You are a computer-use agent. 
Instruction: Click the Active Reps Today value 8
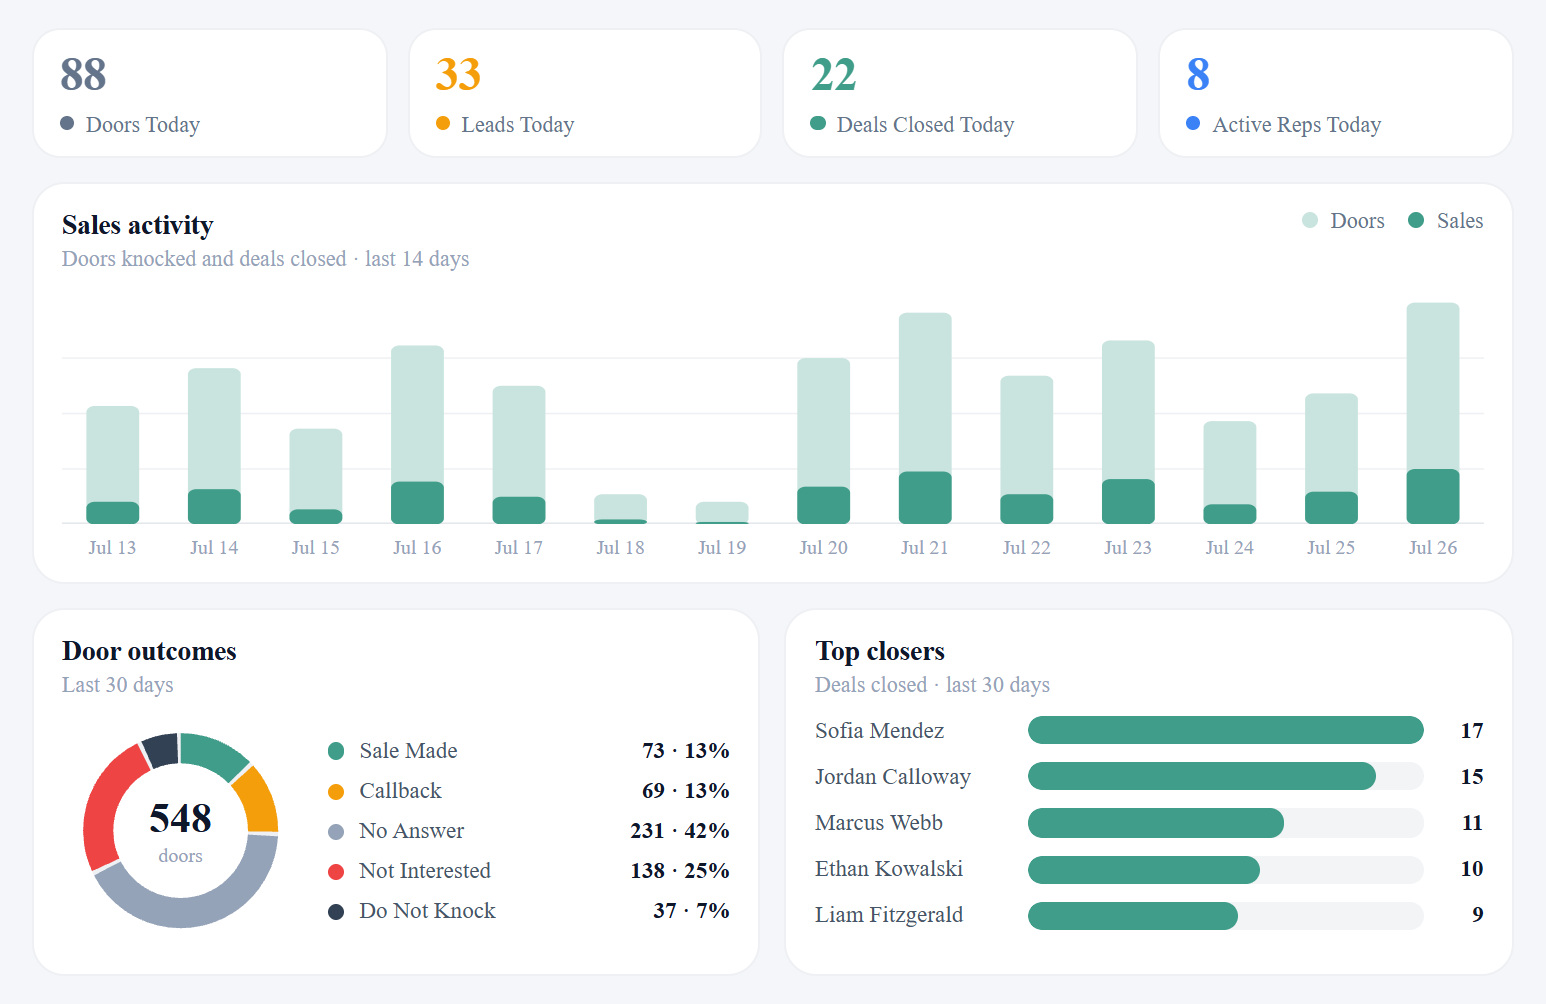pos(1198,75)
